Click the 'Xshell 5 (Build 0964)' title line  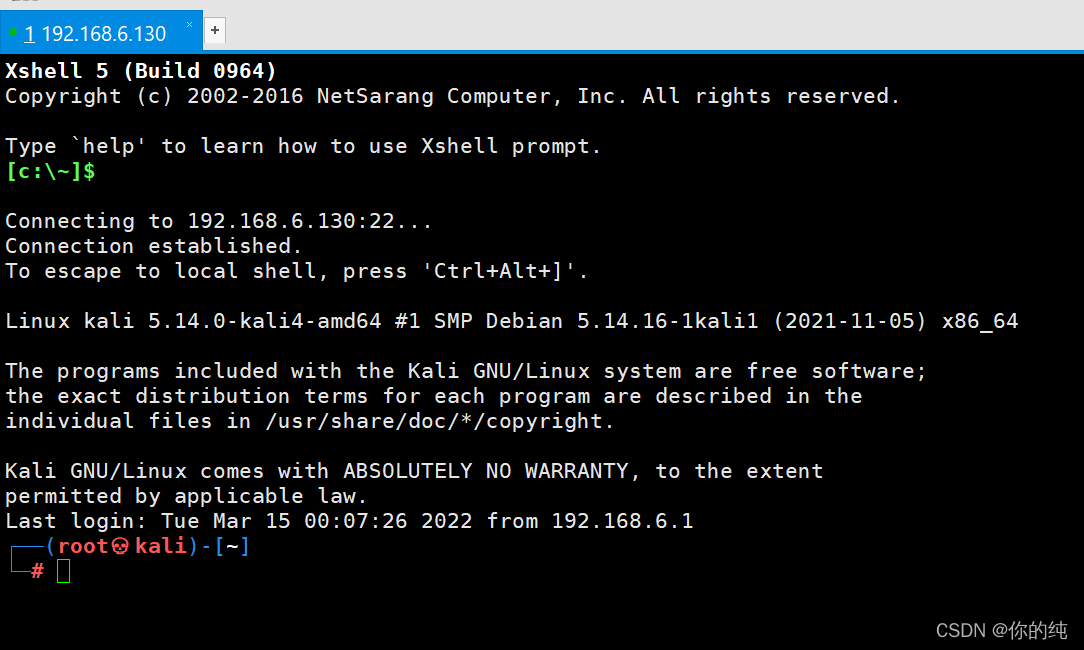pos(140,71)
